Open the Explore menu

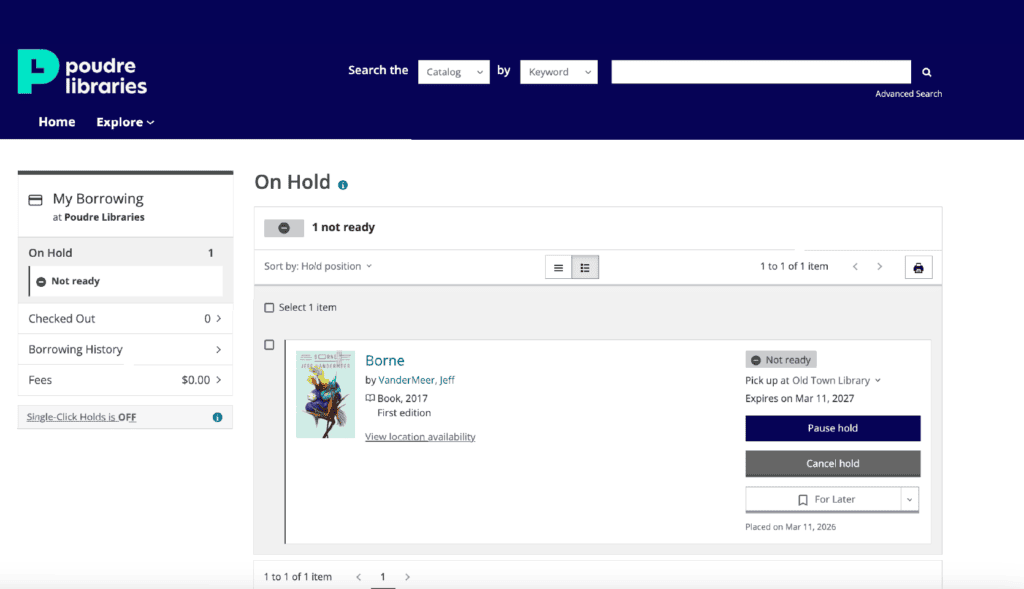coord(125,122)
